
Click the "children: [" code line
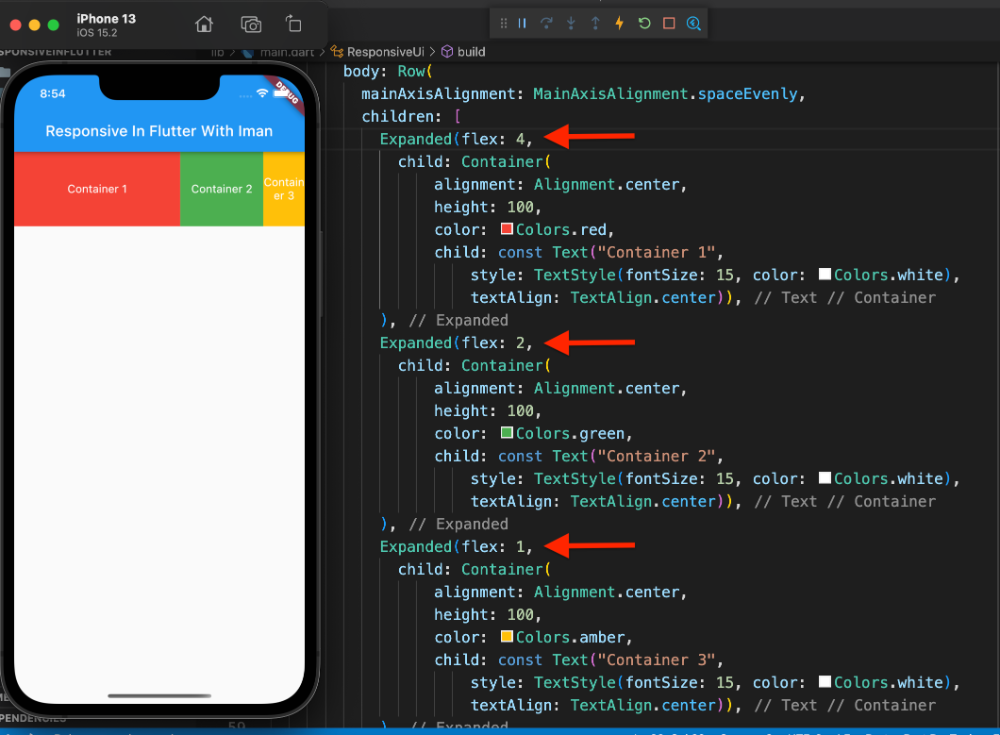point(411,116)
